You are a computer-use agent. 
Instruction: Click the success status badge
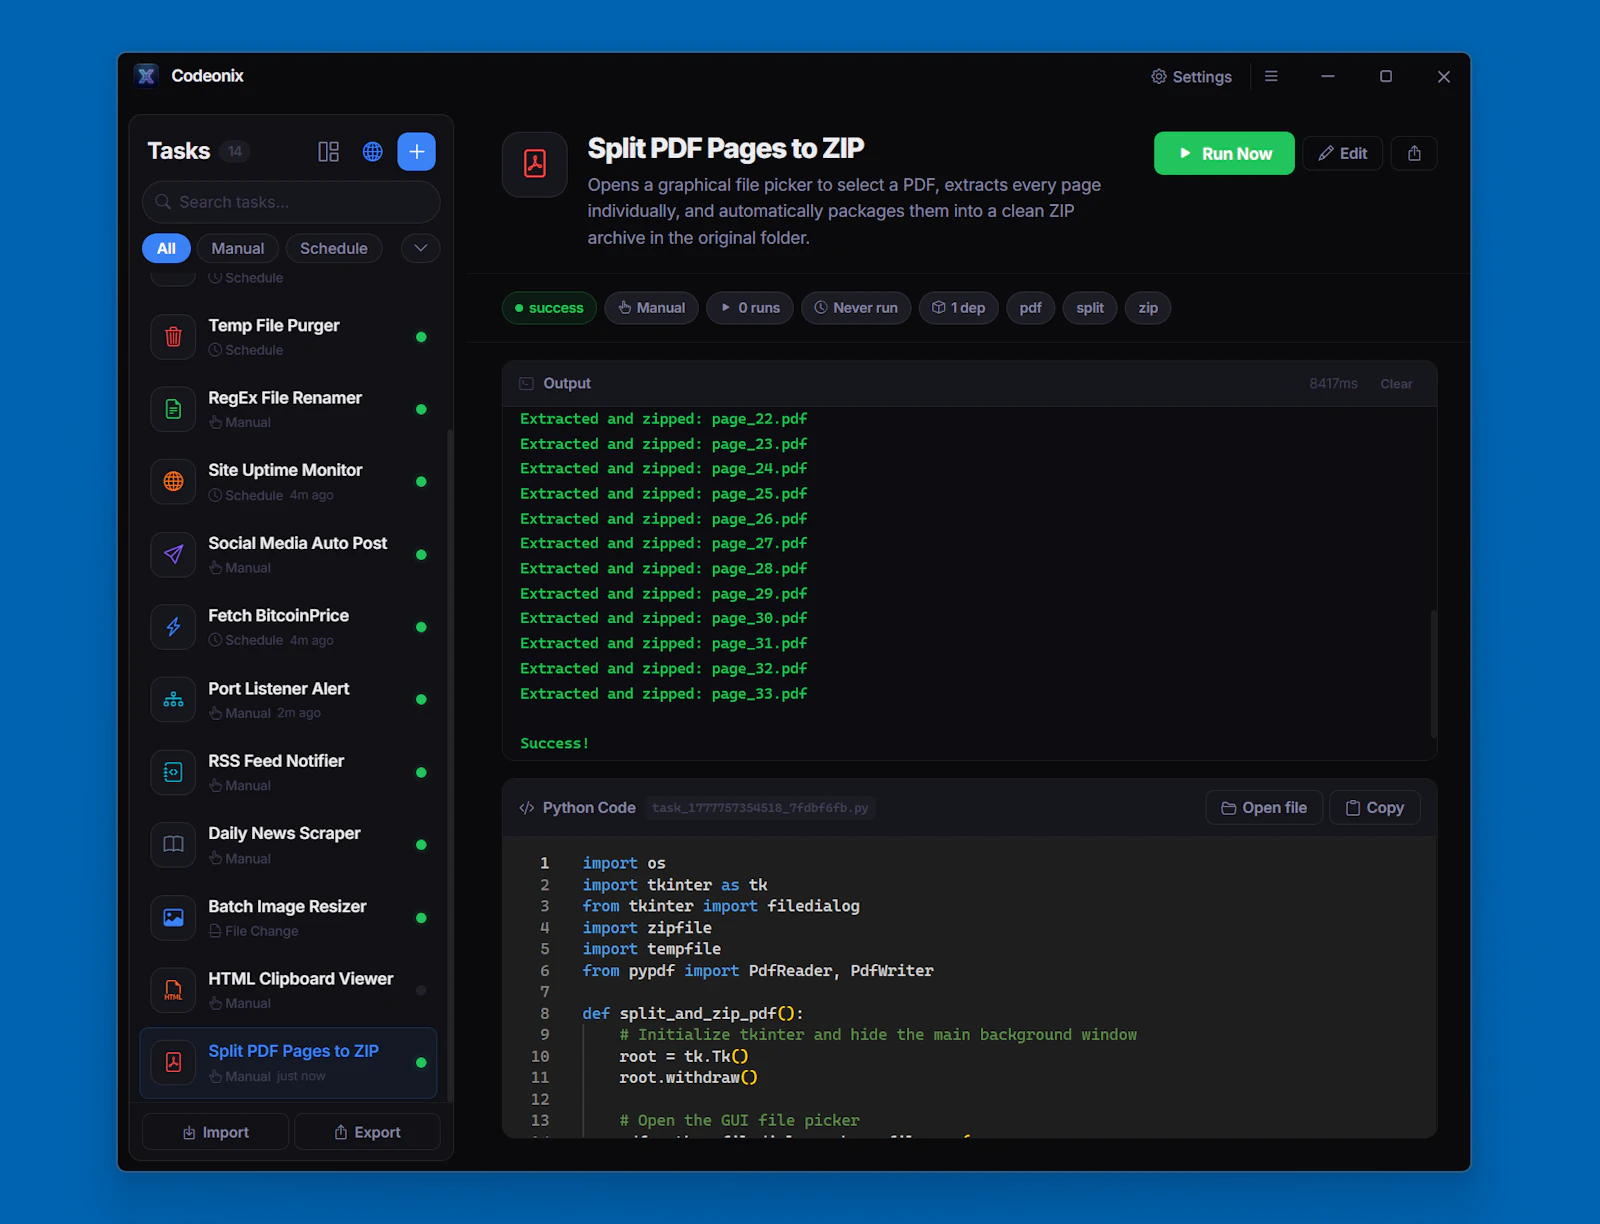pos(549,308)
